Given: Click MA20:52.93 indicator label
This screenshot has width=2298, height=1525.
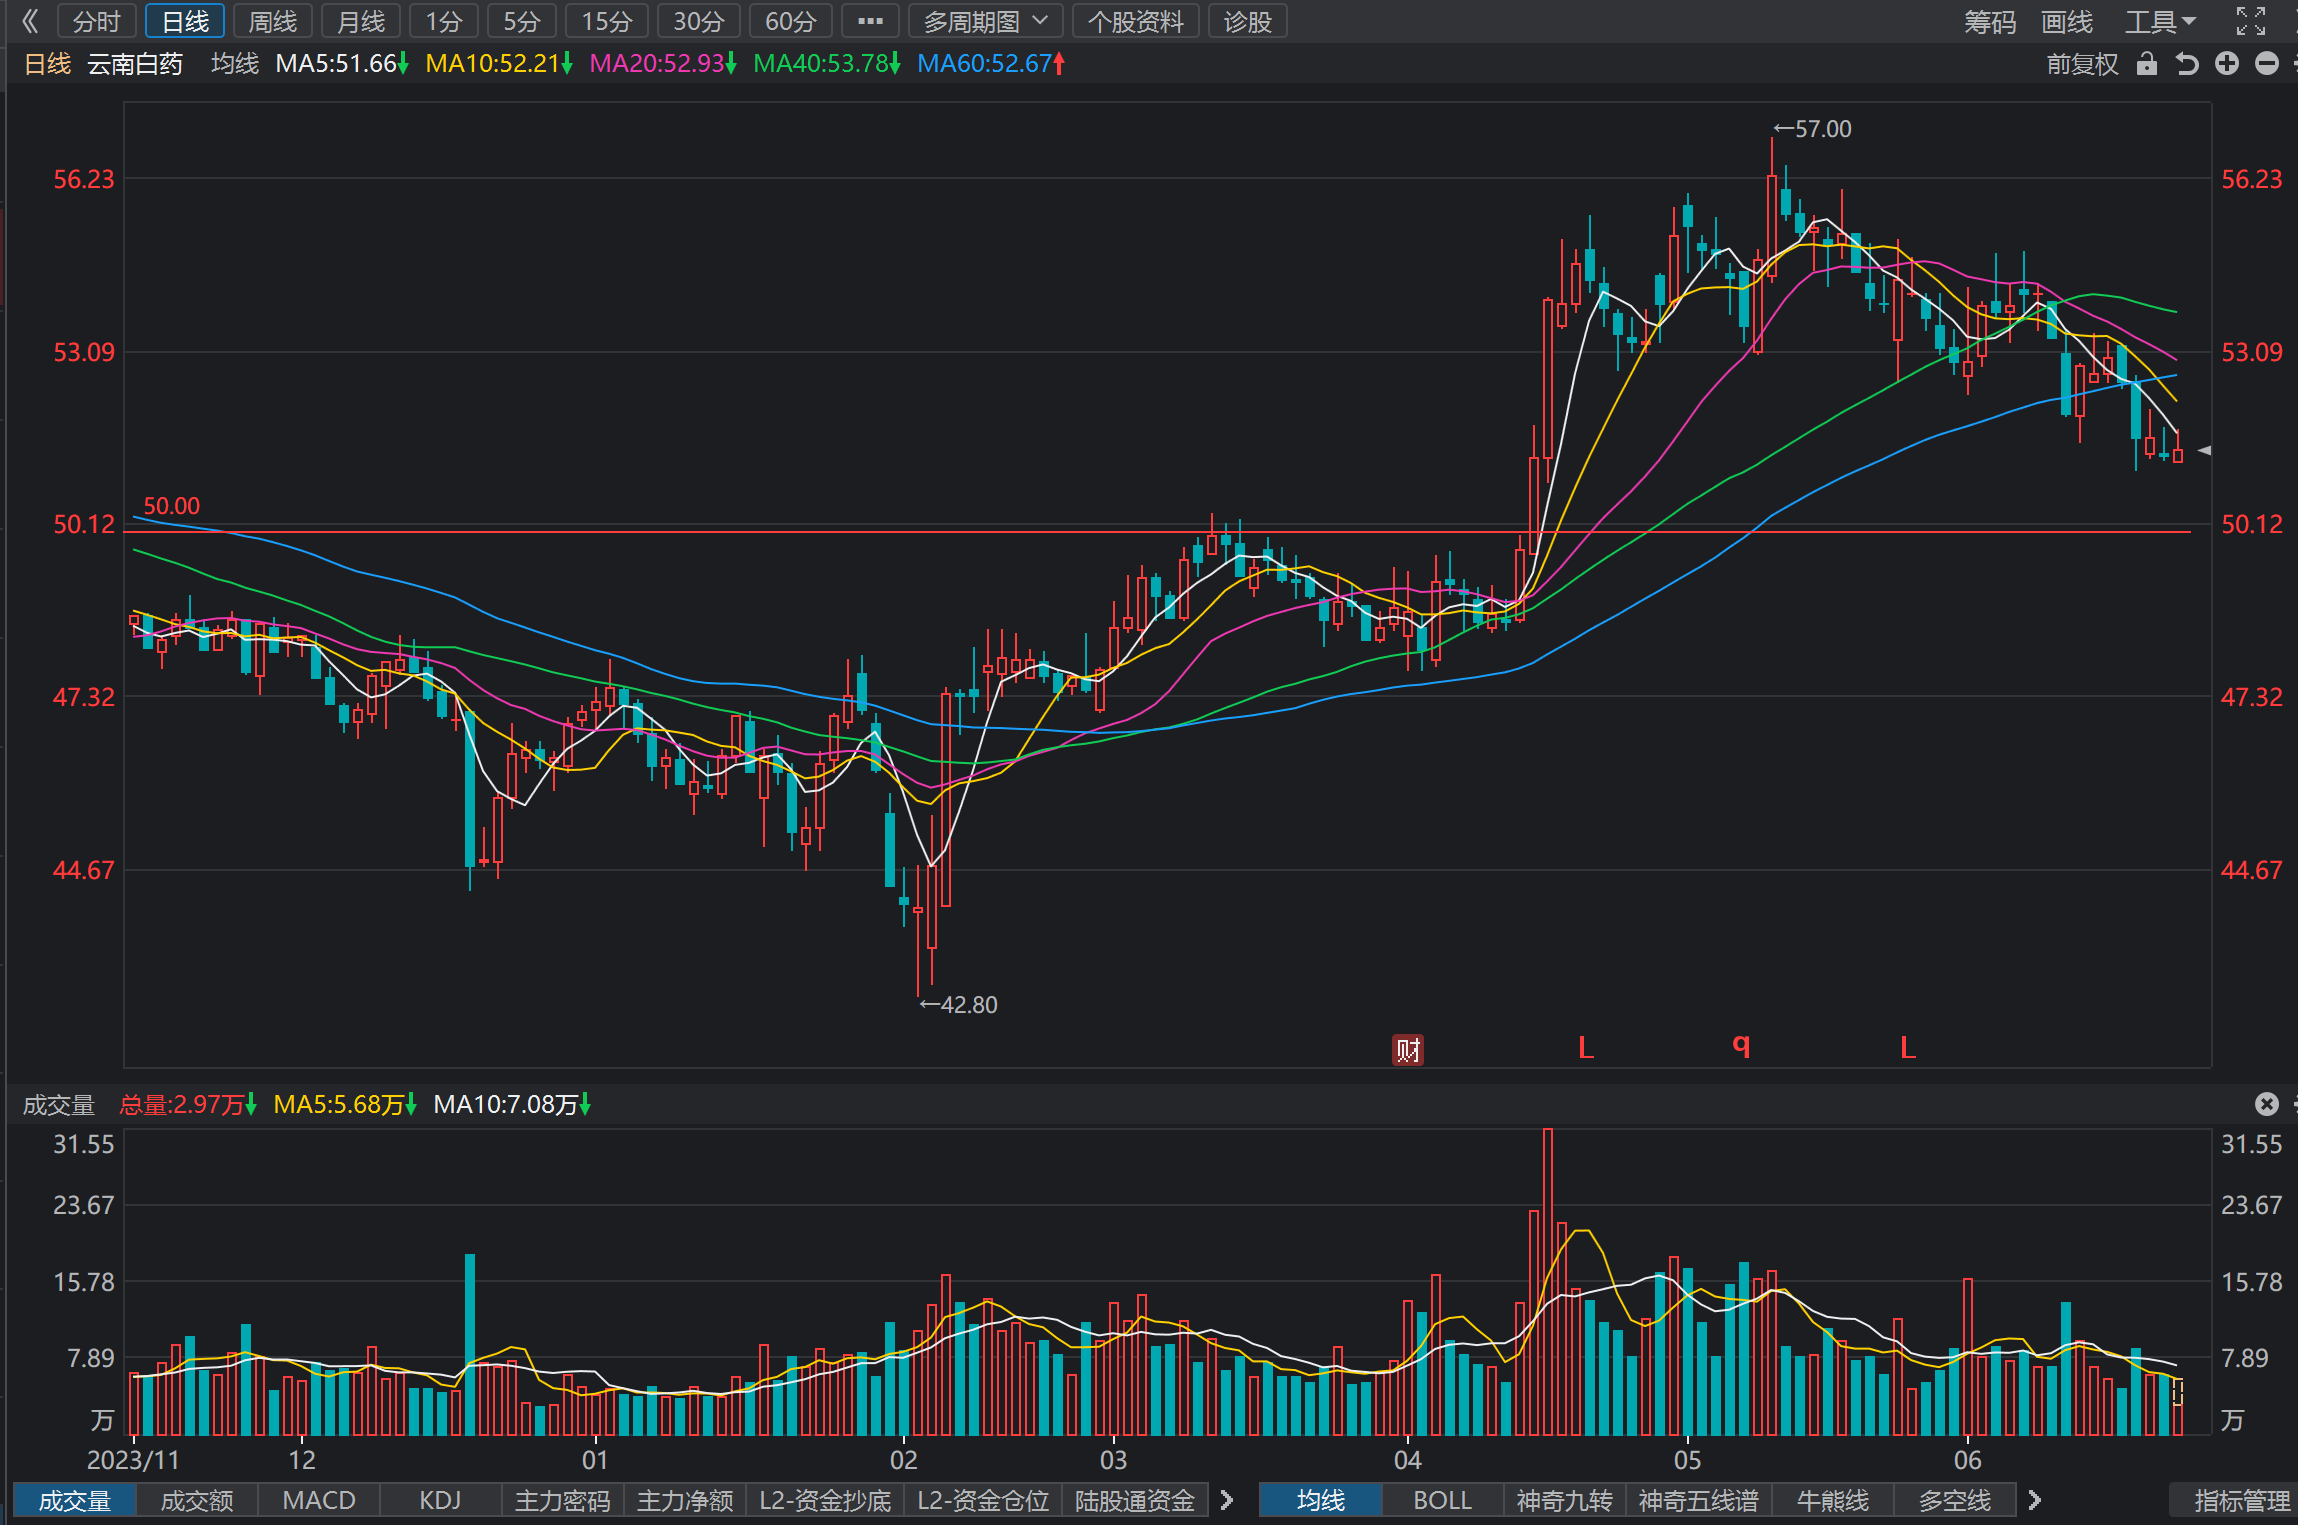Looking at the screenshot, I should 662,64.
